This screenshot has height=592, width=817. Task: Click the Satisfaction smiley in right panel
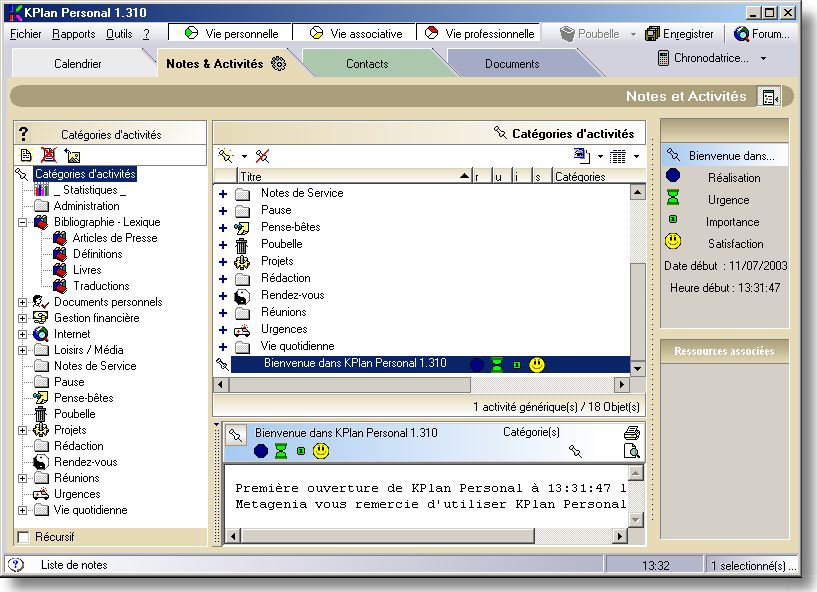[x=673, y=241]
